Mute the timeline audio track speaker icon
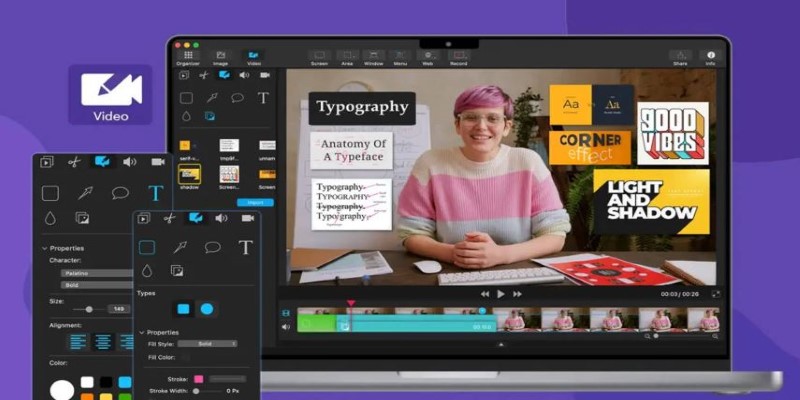 pos(286,326)
